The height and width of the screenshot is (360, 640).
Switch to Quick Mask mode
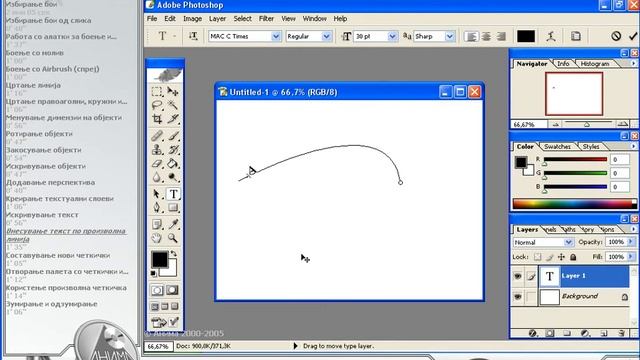click(x=173, y=290)
